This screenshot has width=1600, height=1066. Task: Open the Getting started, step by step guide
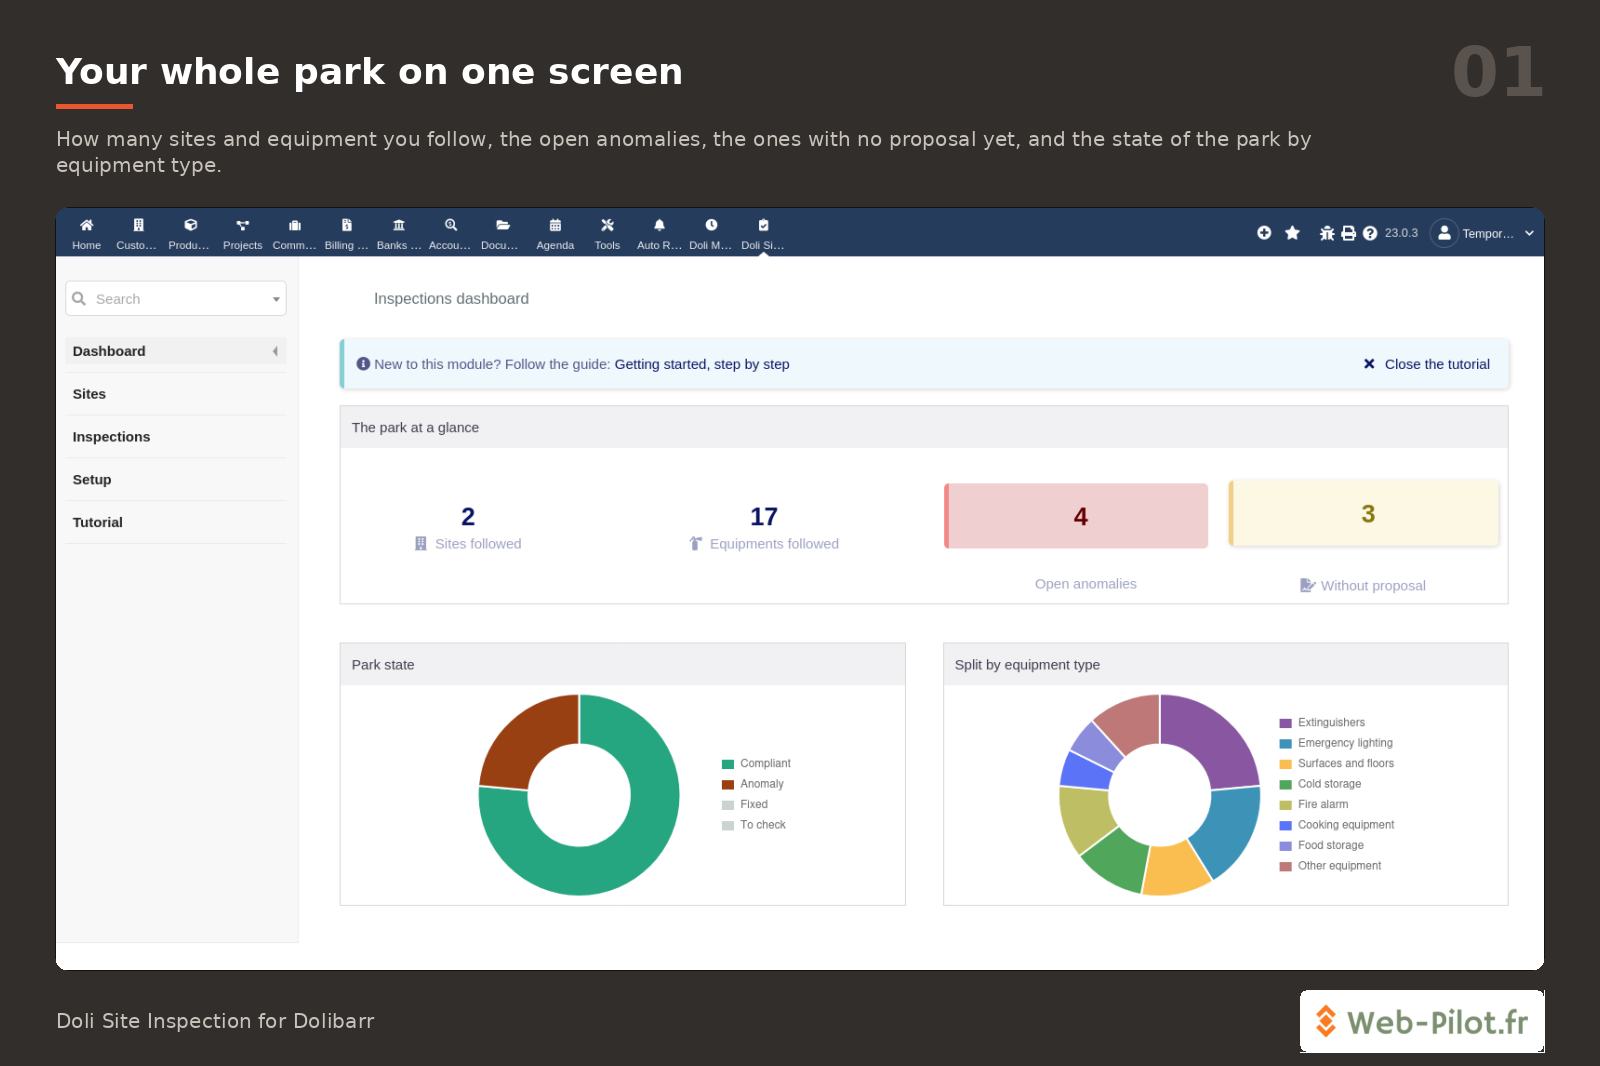tap(702, 364)
